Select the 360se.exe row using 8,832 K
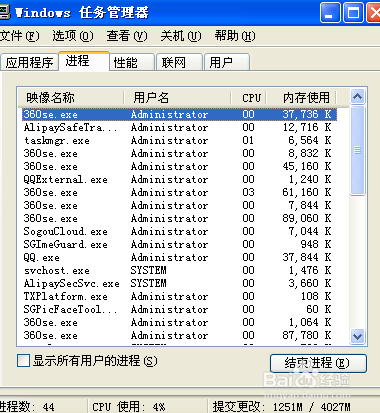The width and height of the screenshot is (380, 413). pyautogui.click(x=179, y=153)
